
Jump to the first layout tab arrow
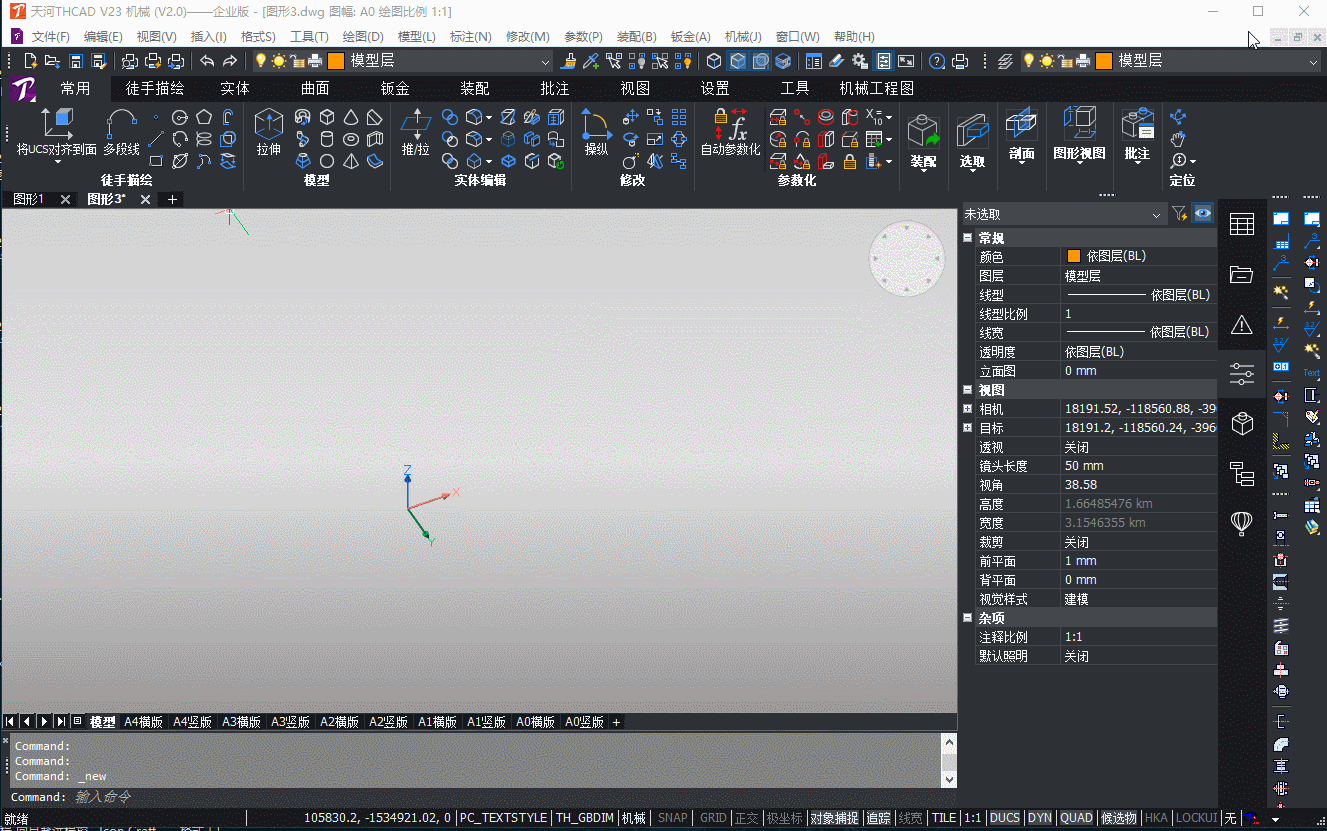[11, 722]
